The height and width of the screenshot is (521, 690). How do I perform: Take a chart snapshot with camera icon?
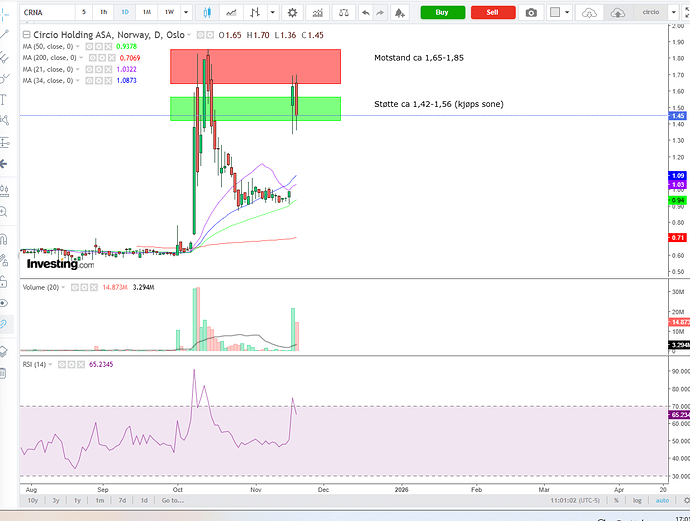531,12
